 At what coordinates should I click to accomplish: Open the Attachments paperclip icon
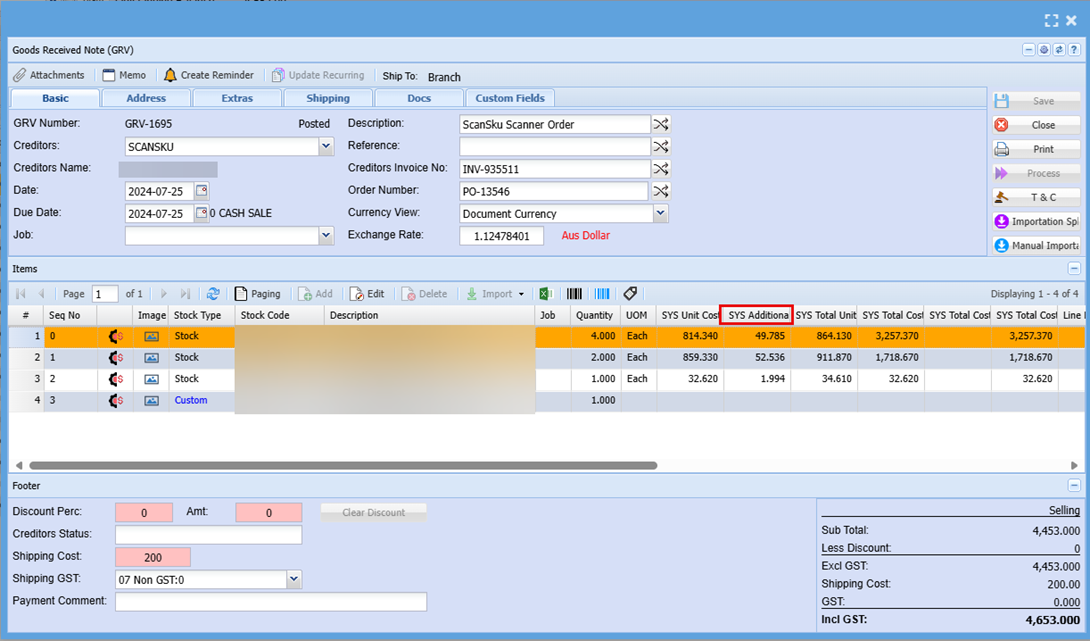tap(20, 75)
